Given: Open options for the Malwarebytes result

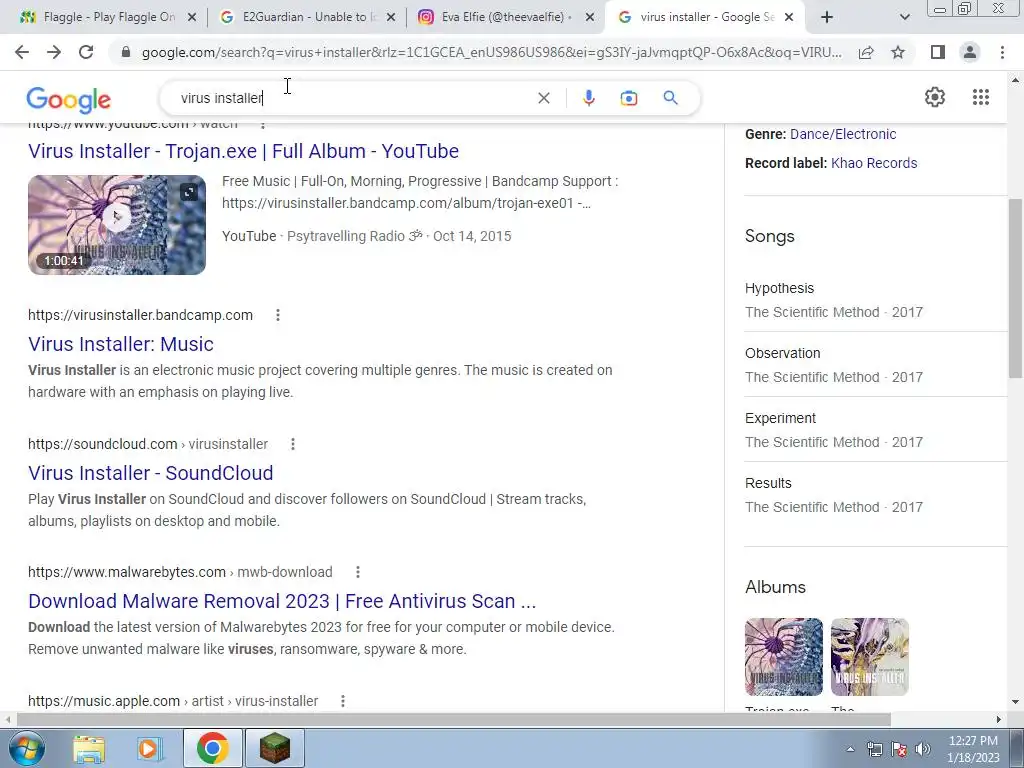Looking at the screenshot, I should (x=357, y=572).
